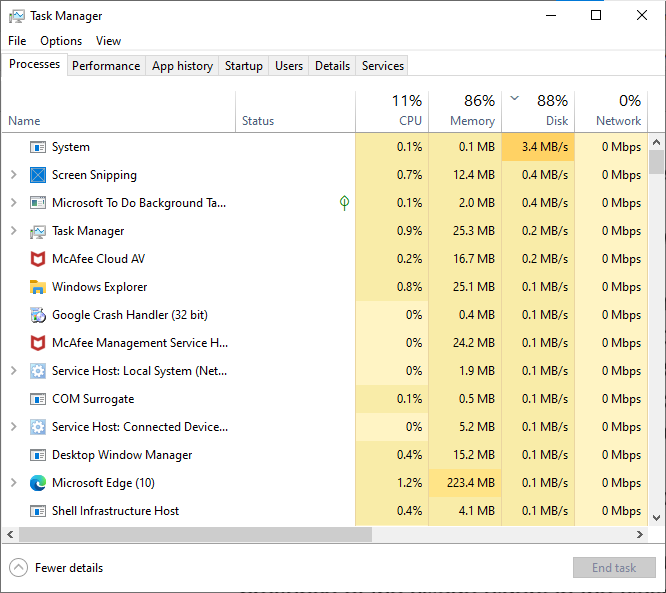666x593 pixels.
Task: Click the vertical scrollbar thumb
Action: coord(656,162)
